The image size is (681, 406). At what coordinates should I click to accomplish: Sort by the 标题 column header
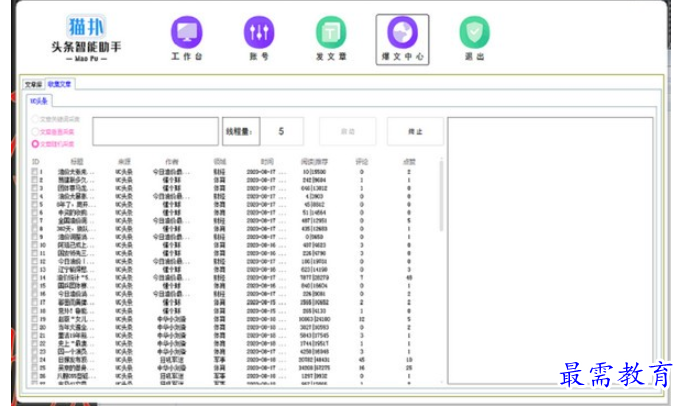77,162
